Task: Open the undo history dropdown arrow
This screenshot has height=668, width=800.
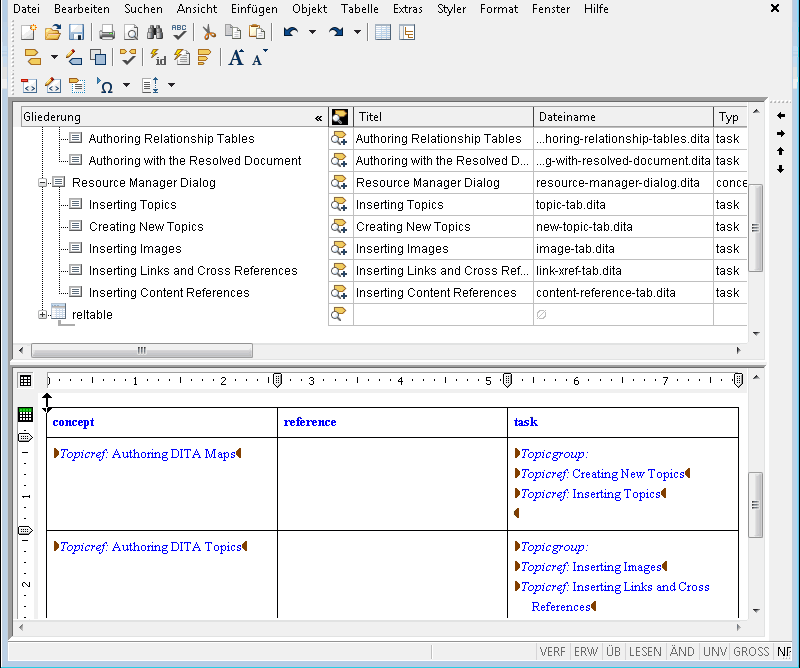Action: [312, 32]
